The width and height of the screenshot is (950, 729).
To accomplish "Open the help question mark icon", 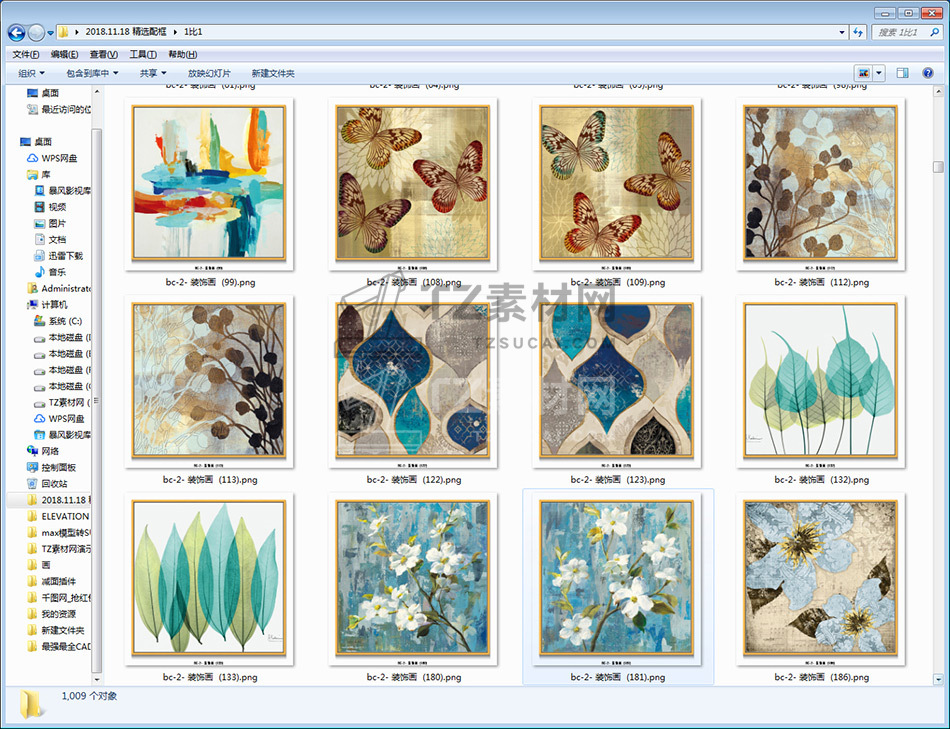I will pos(929,73).
